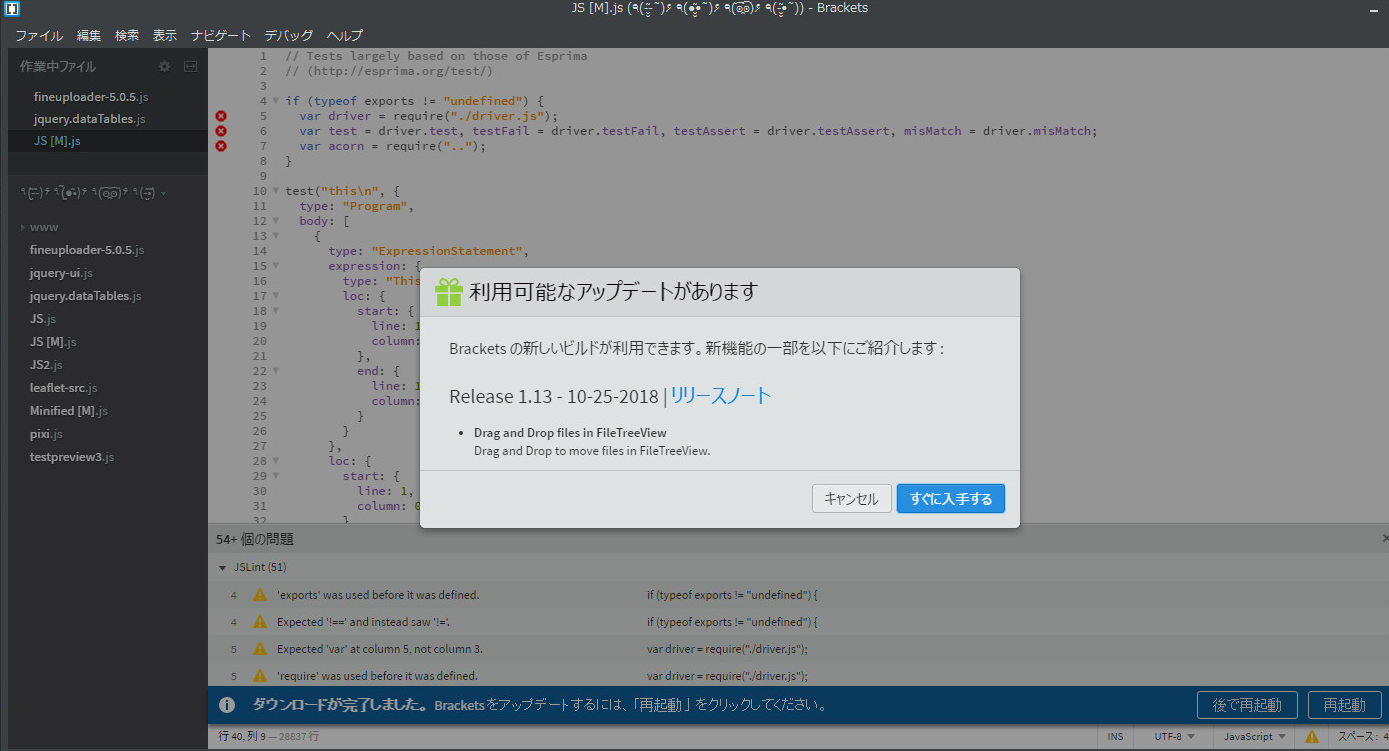Toggle split-view editor layout icon
Screen dimensions: 1389x751
tap(189, 66)
